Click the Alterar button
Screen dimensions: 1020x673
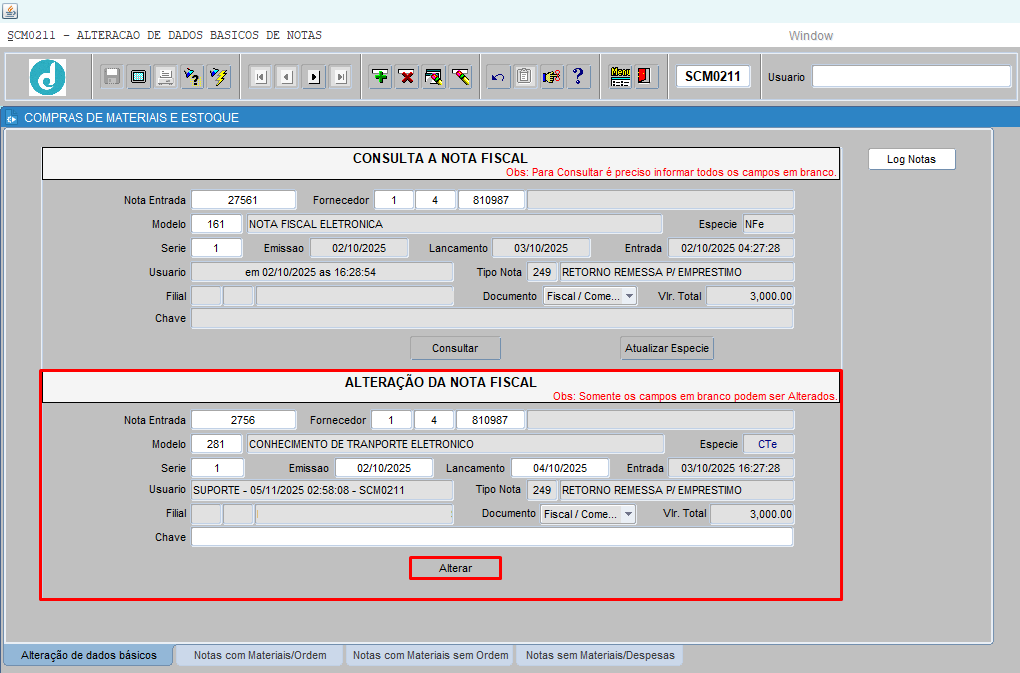tap(455, 568)
